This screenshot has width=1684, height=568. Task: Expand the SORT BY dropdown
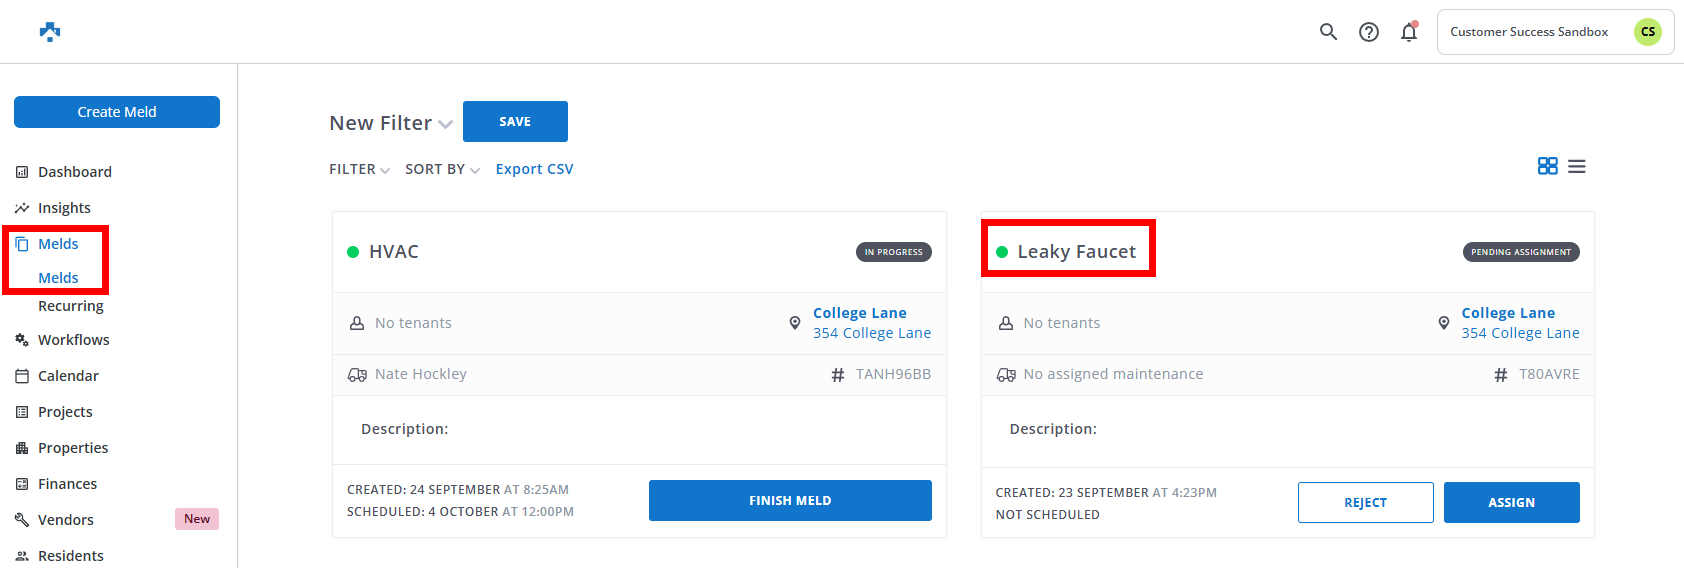(442, 169)
